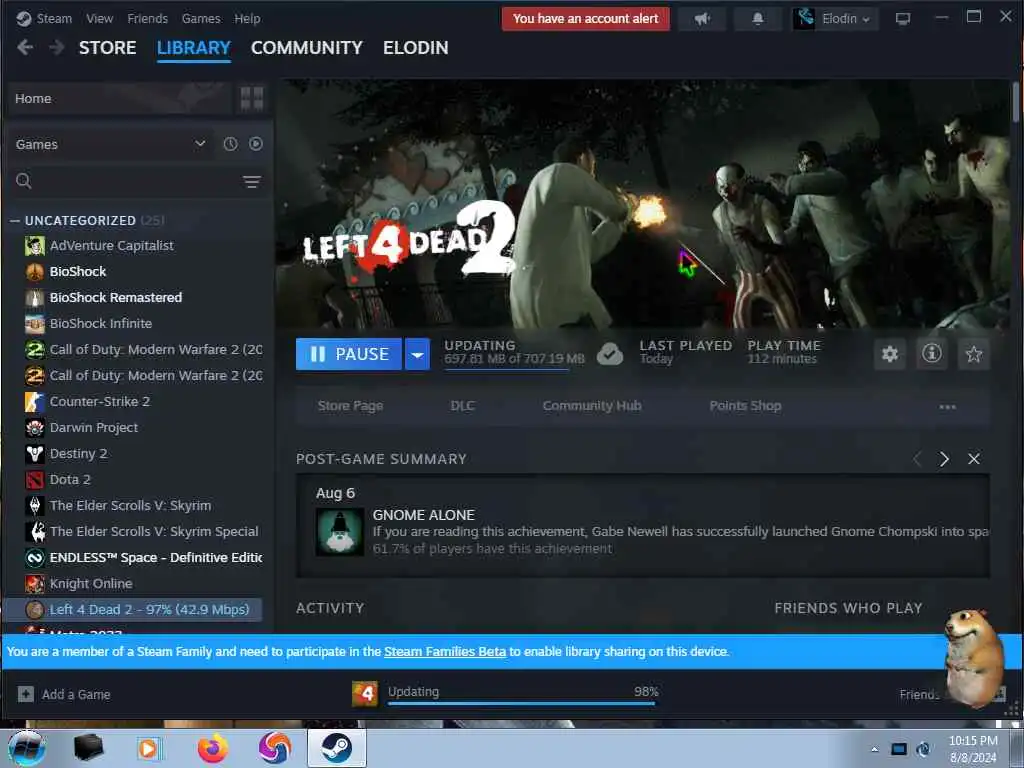This screenshot has width=1024, height=768.
Task: Switch to the Library tab
Action: [x=193, y=48]
